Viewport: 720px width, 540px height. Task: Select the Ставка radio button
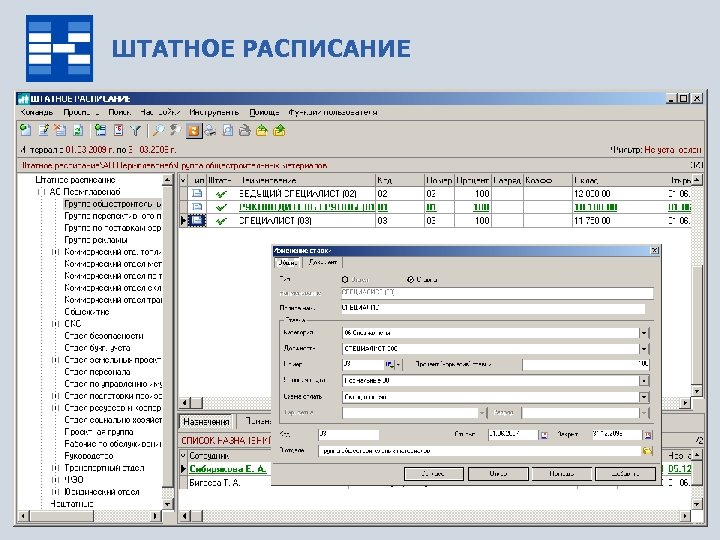(x=411, y=279)
